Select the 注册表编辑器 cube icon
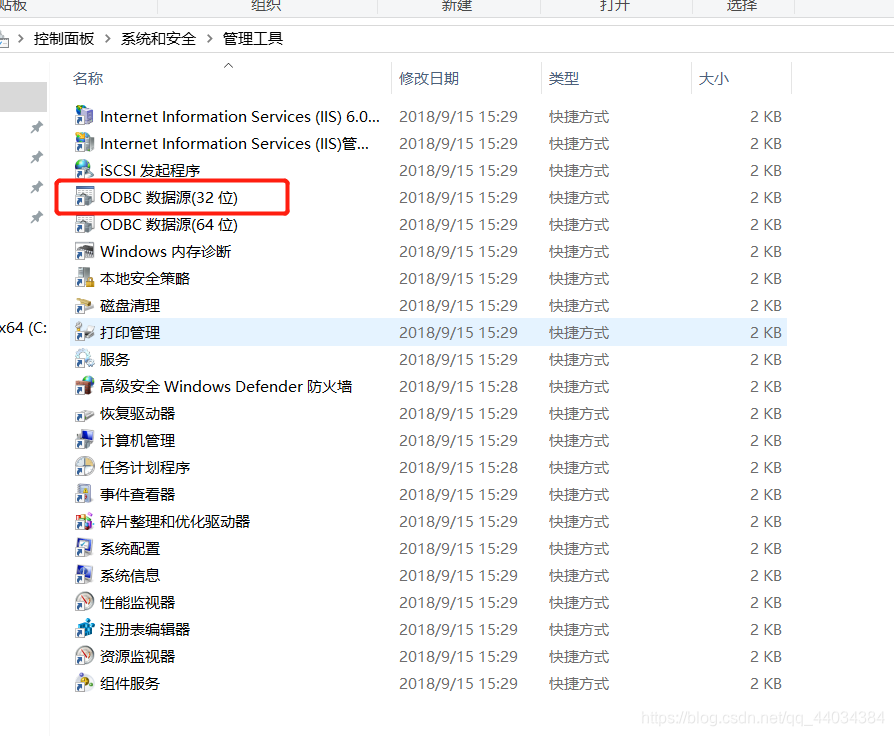 pos(84,629)
